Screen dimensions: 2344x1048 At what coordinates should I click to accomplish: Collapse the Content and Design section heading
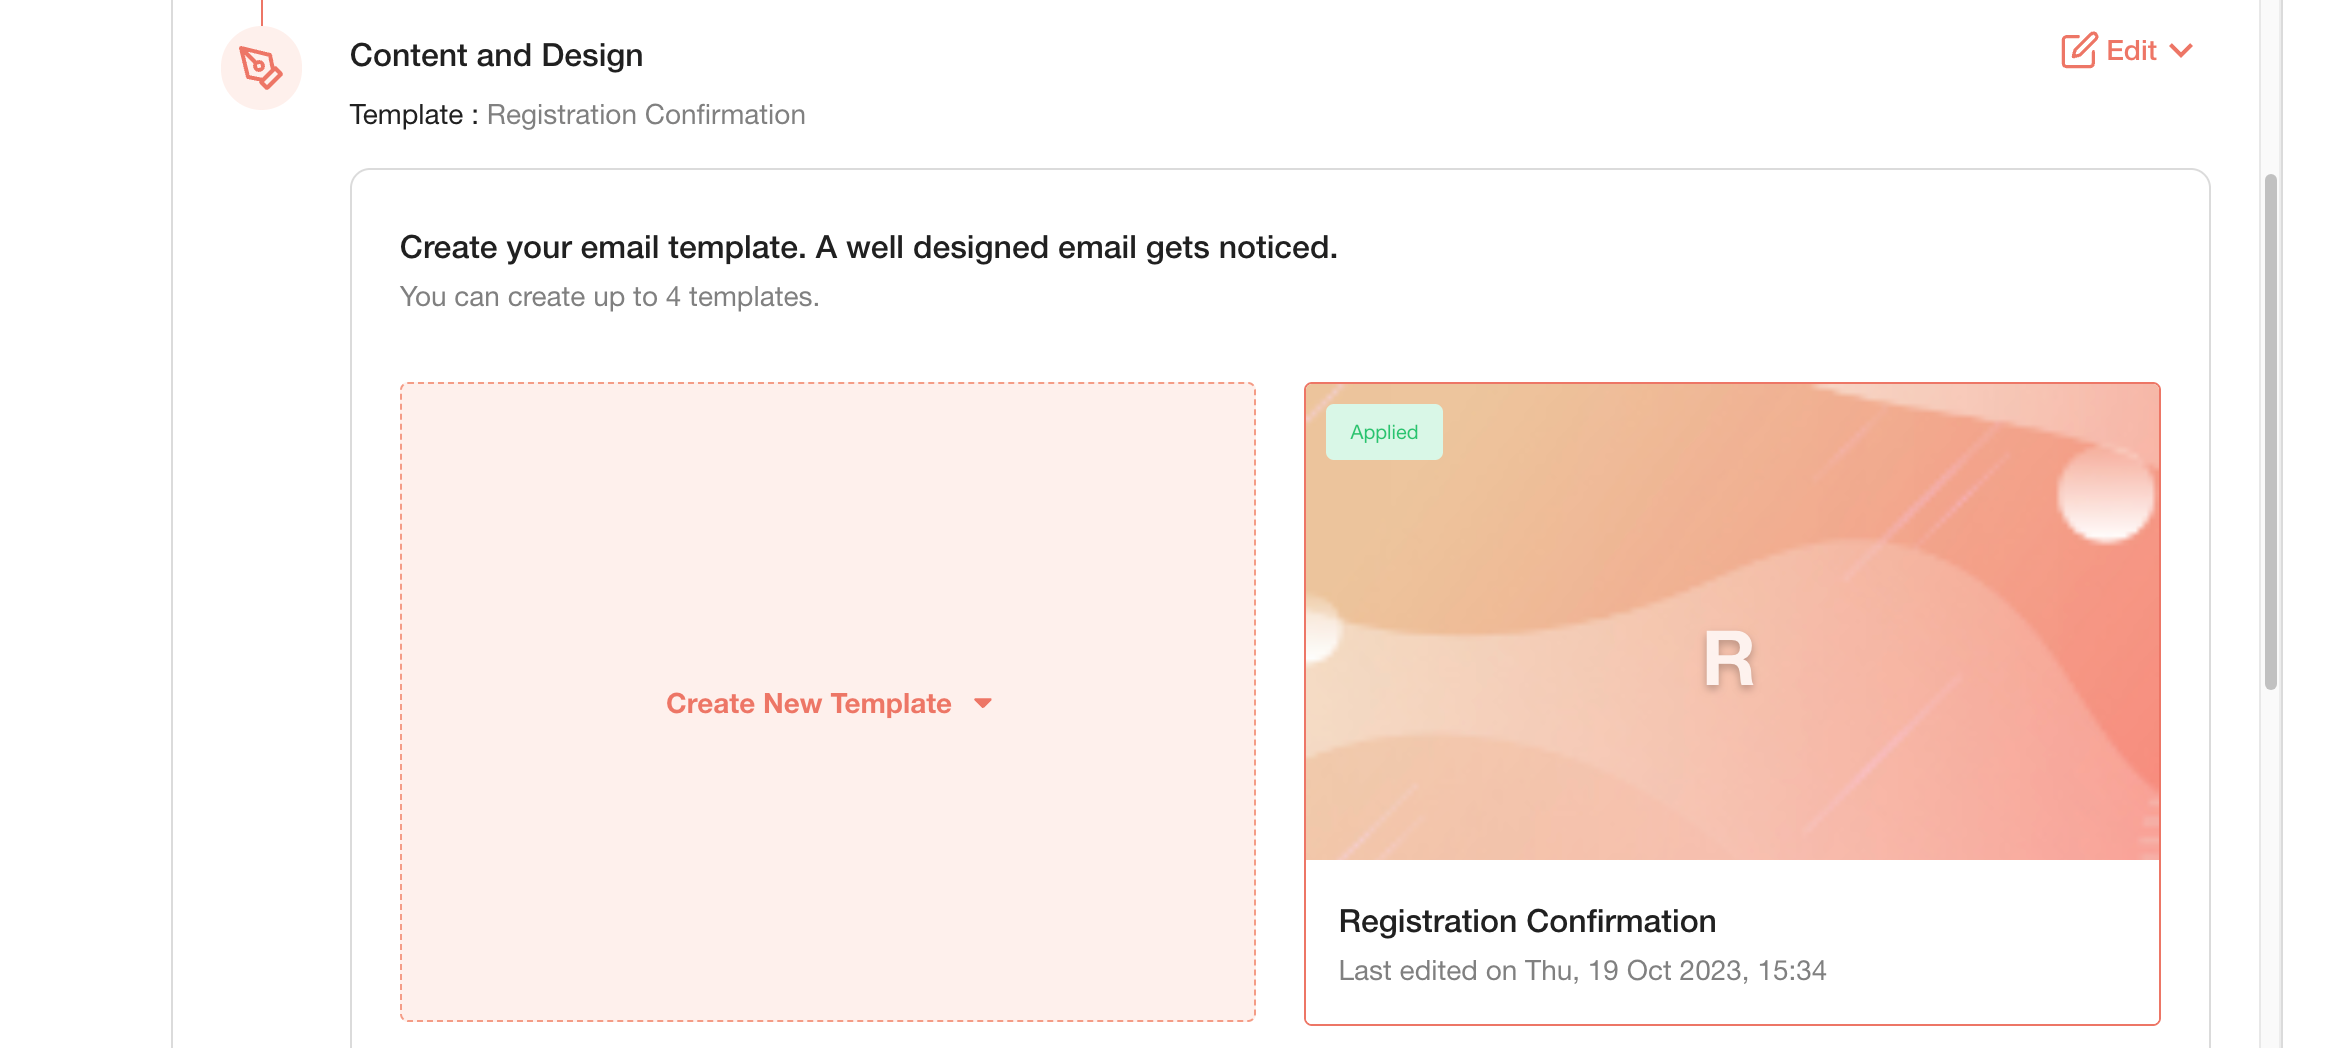click(x=496, y=55)
